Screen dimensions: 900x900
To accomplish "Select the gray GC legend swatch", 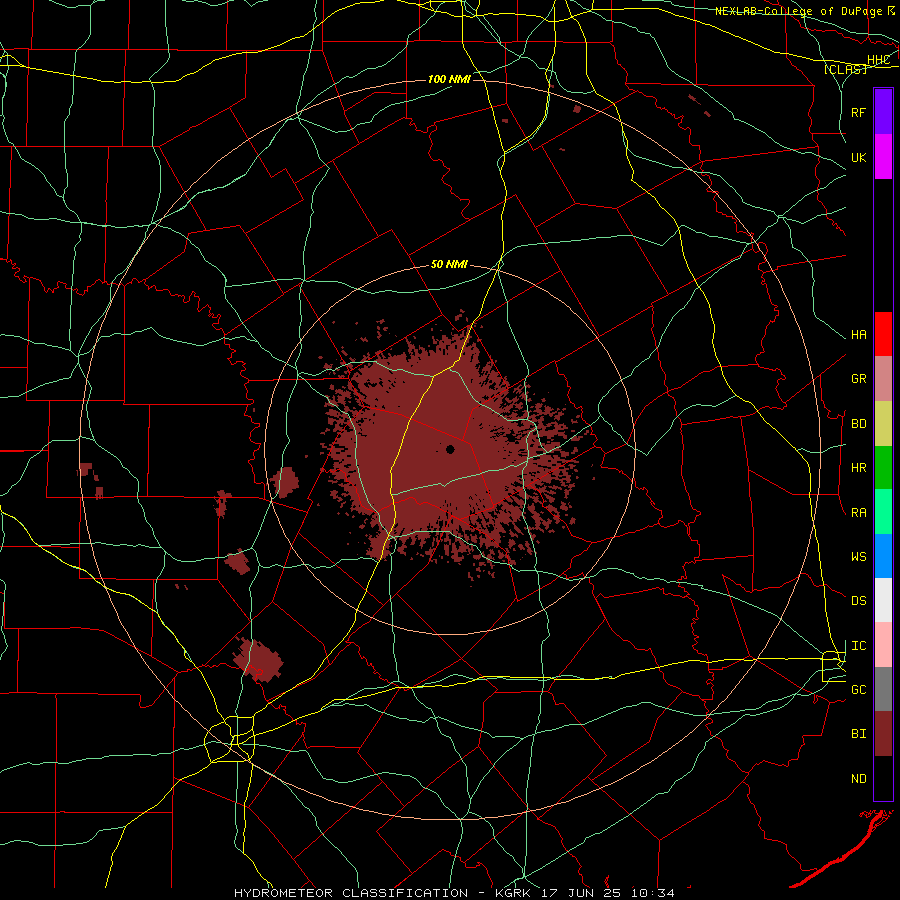I will click(x=883, y=689).
